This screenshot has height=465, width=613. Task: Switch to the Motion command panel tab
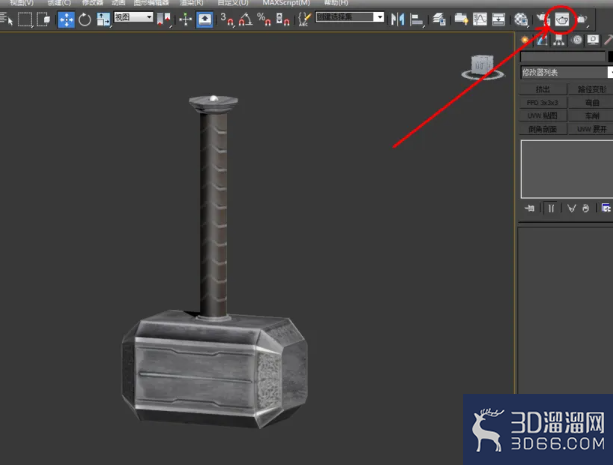pyautogui.click(x=576, y=40)
